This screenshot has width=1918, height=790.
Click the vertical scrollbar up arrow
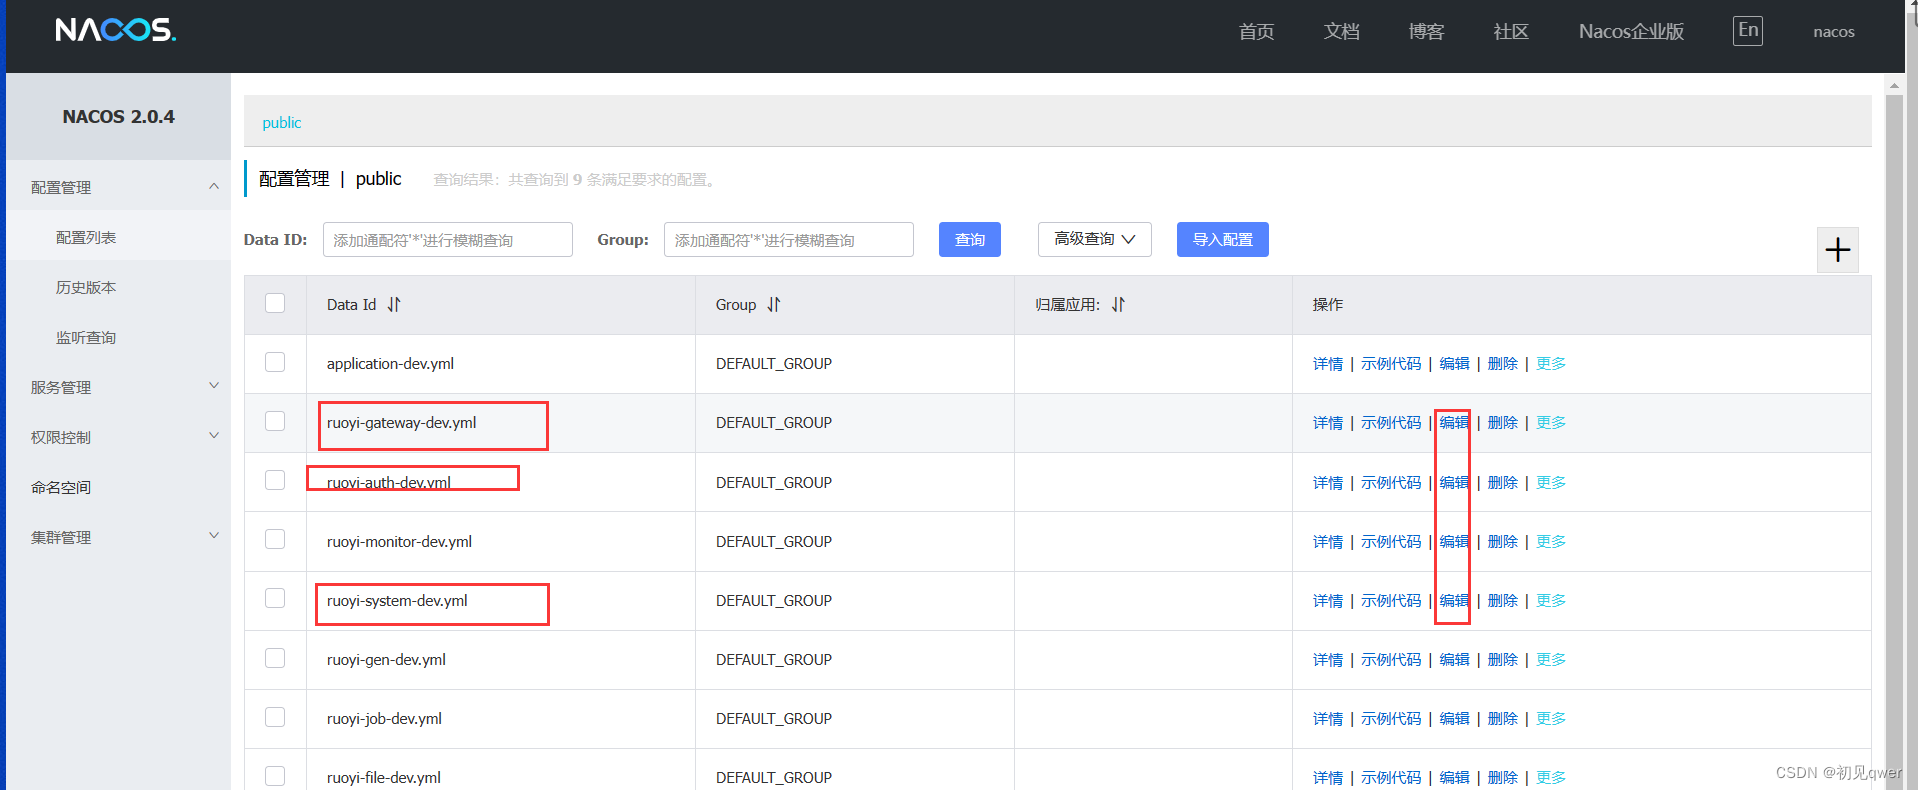click(1894, 86)
